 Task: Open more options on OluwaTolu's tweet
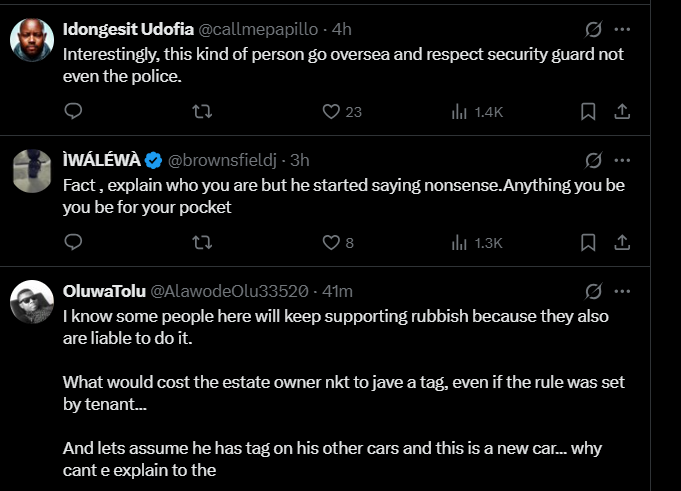point(622,291)
